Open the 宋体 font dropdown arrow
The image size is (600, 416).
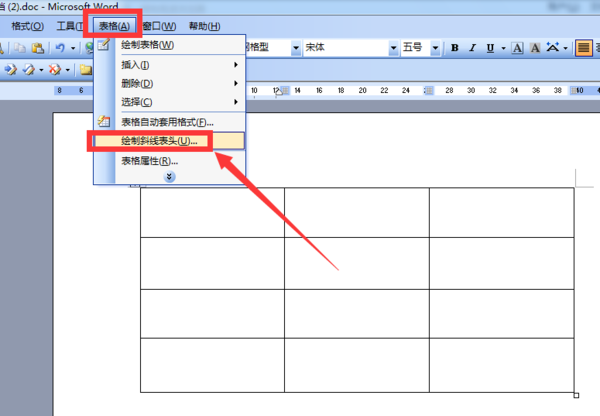(x=393, y=48)
